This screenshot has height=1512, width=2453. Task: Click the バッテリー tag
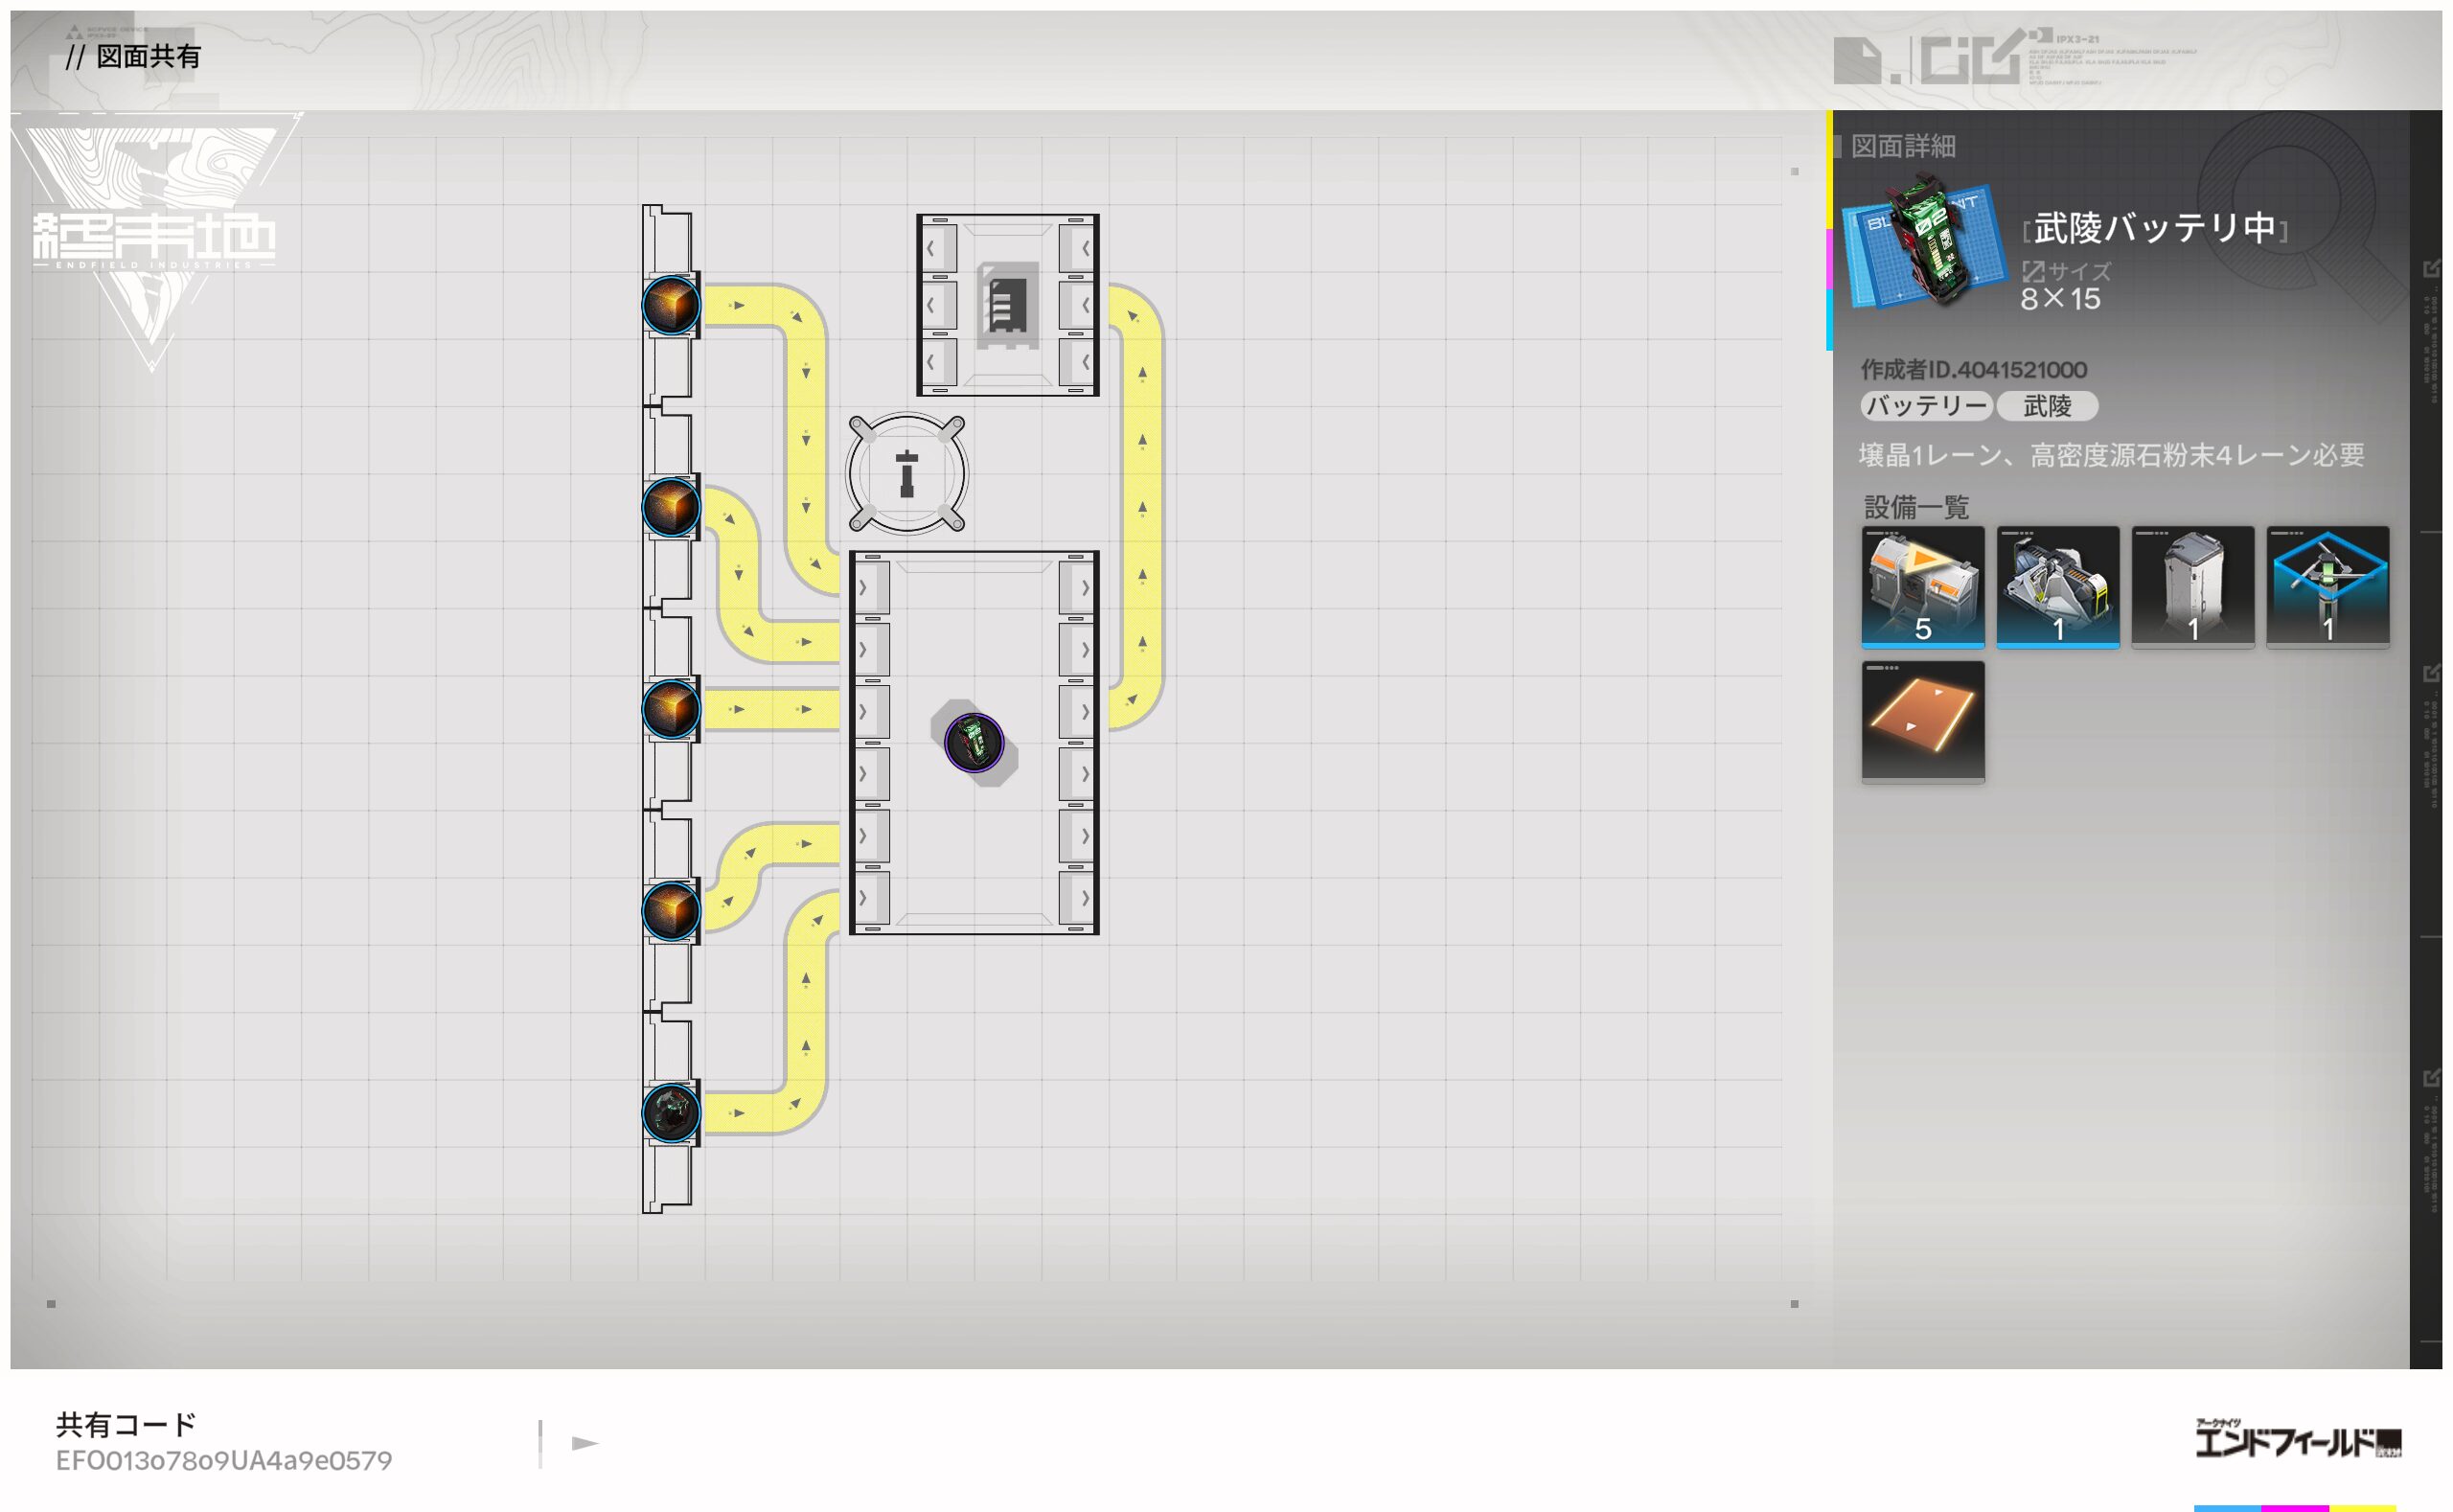click(1926, 406)
